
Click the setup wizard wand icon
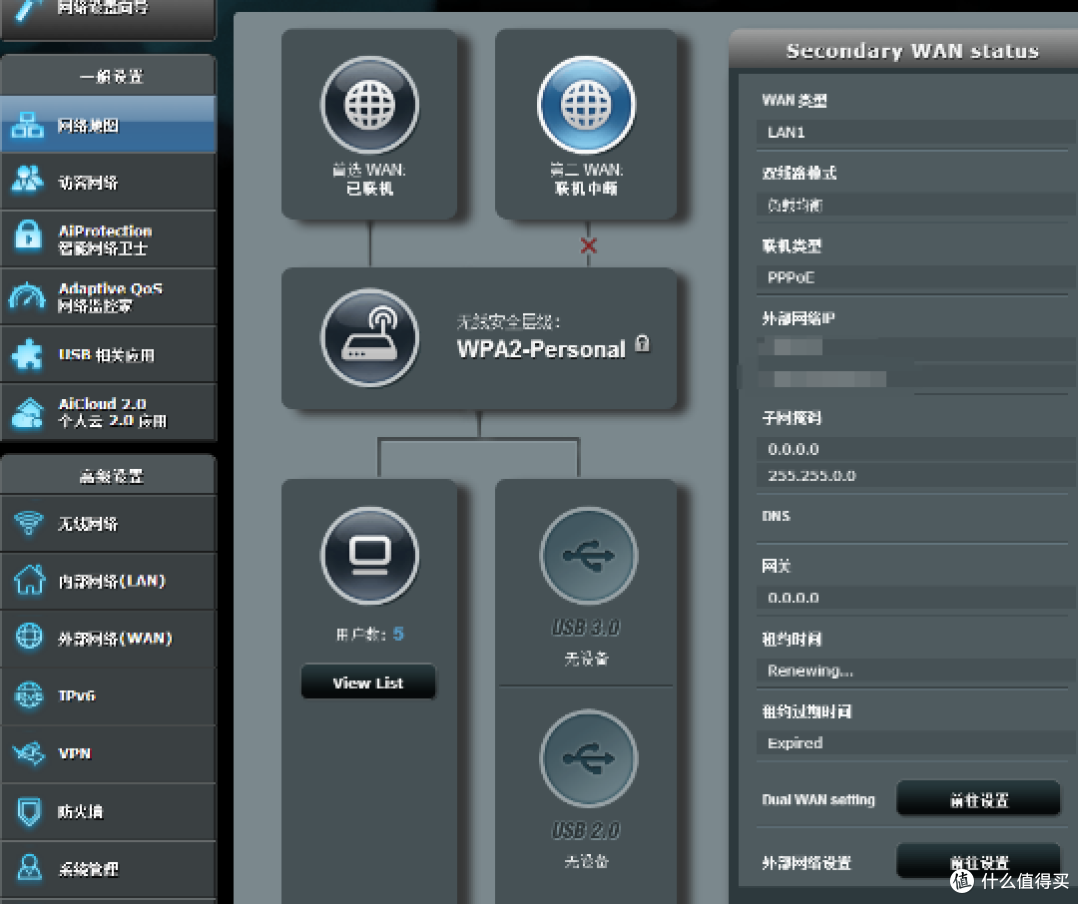click(28, 10)
